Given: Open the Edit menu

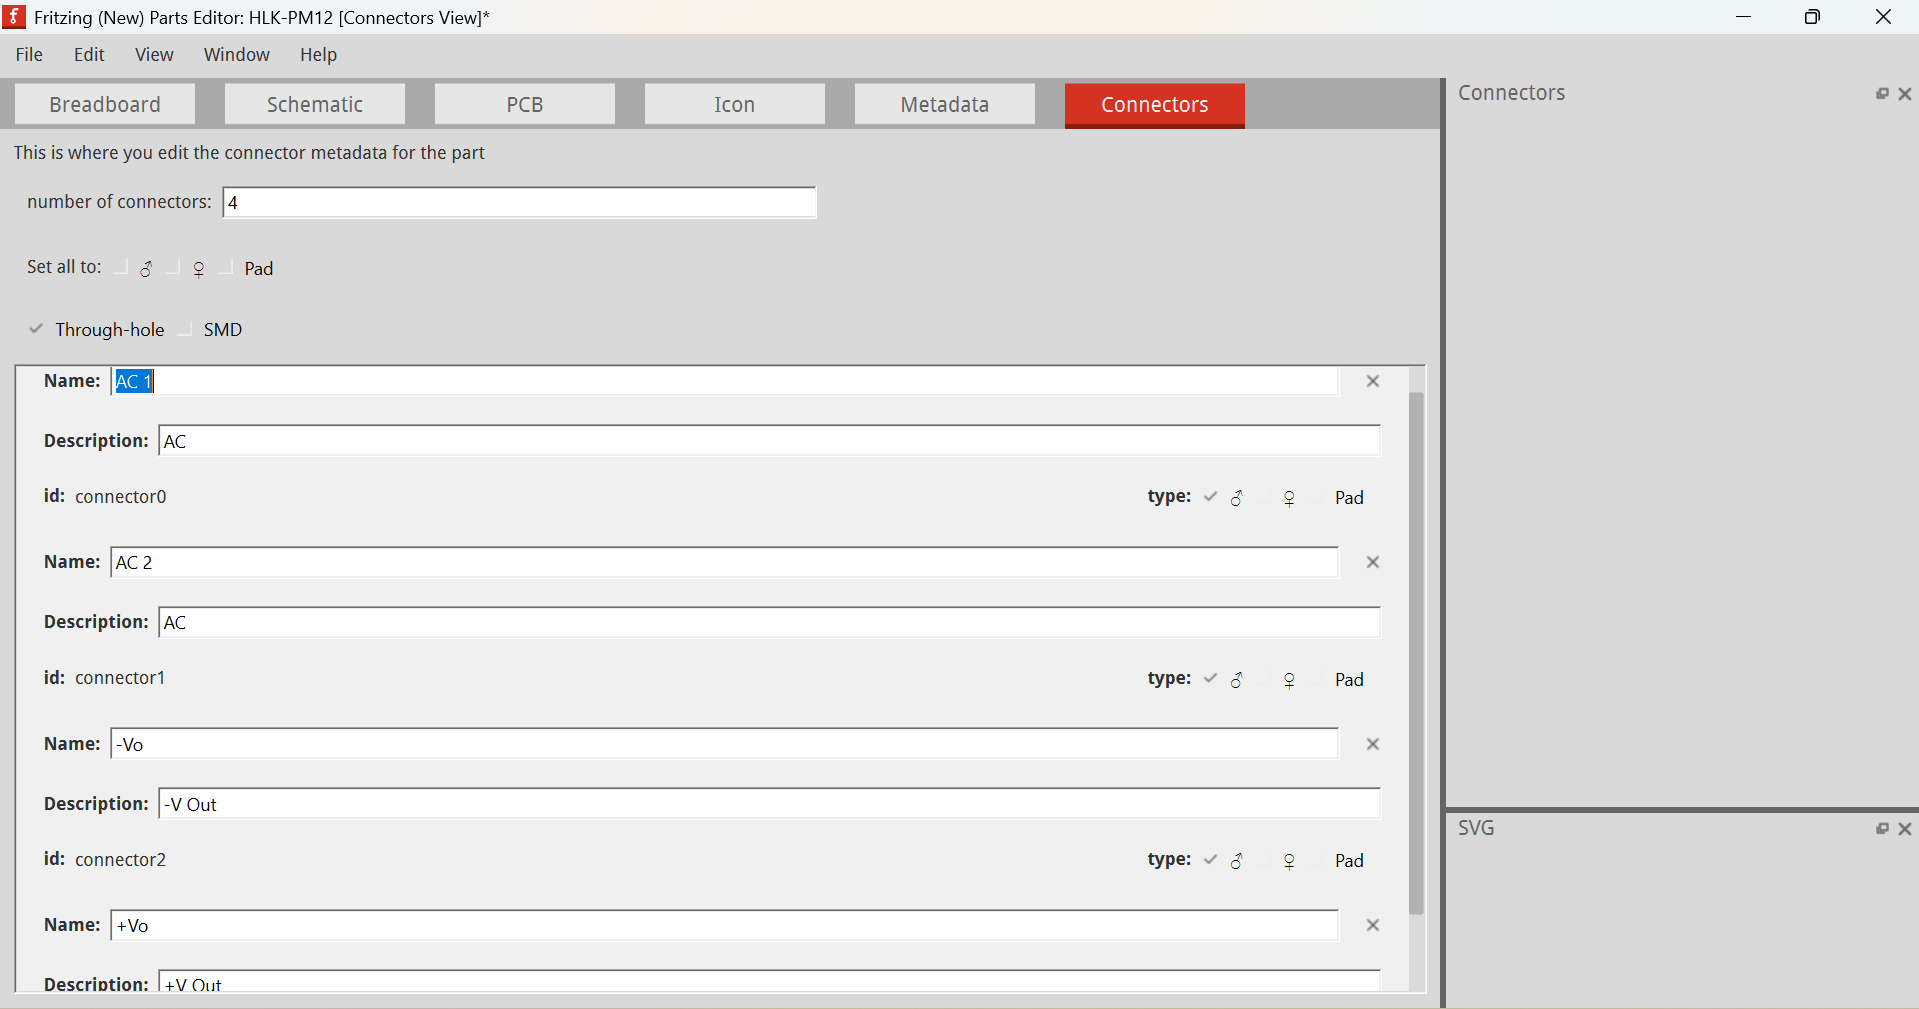Looking at the screenshot, I should tap(89, 55).
